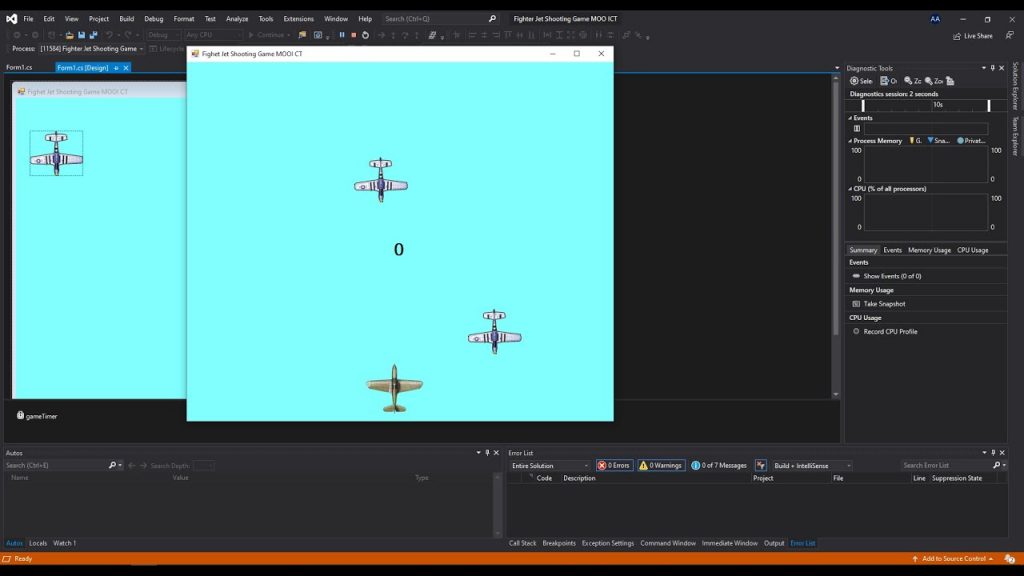Click the gameTimer component icon

tap(22, 415)
